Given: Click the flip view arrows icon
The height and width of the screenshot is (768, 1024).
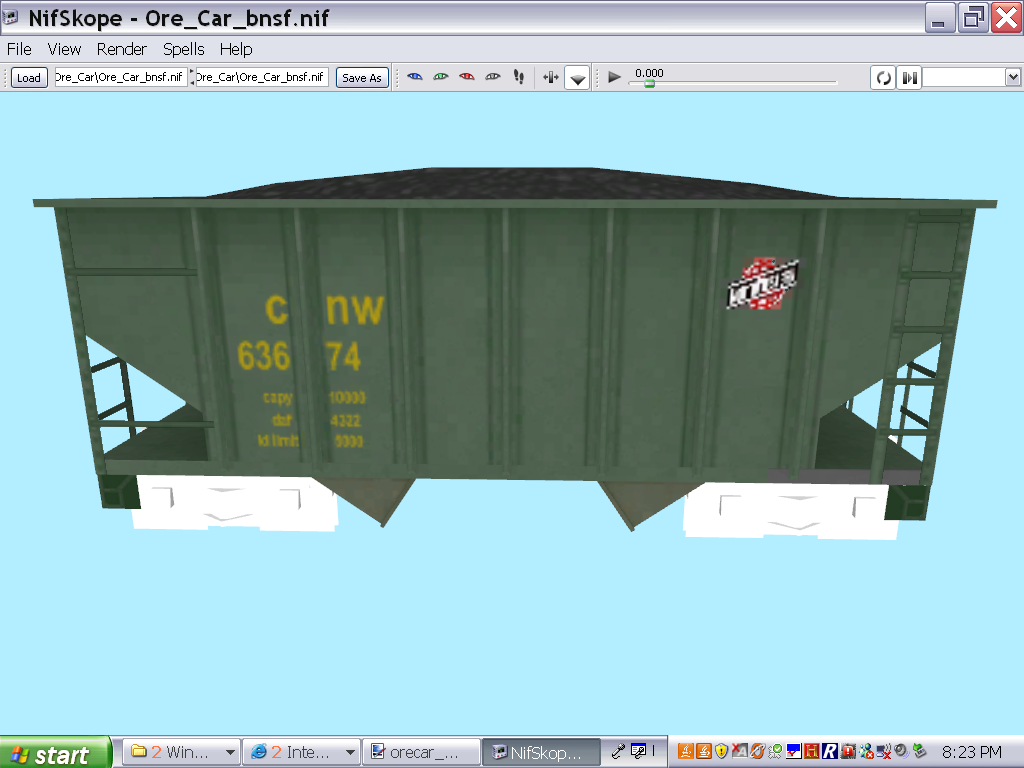Looking at the screenshot, I should pos(551,78).
